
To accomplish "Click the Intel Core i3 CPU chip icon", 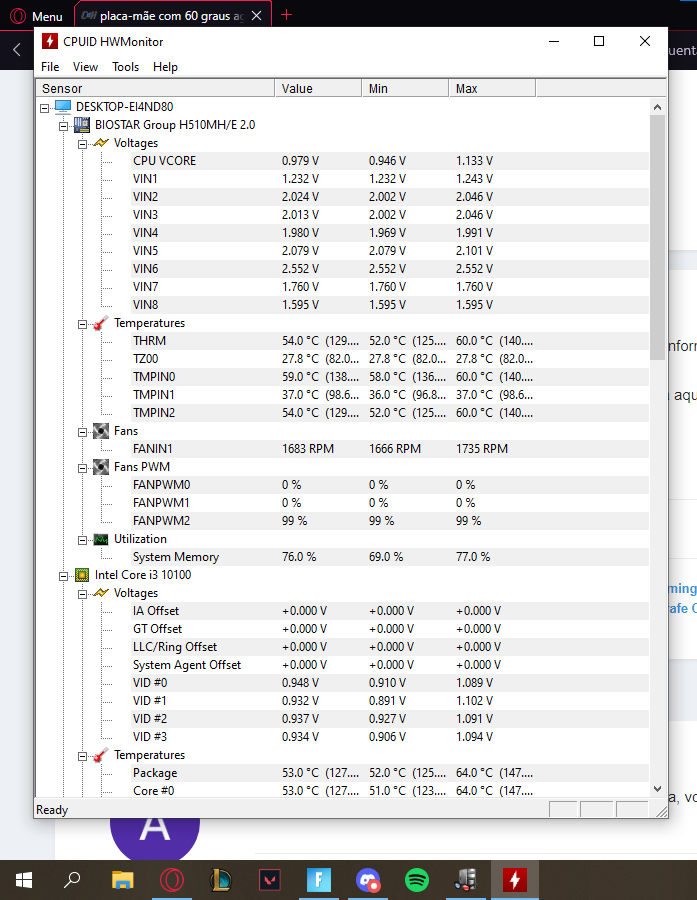I will pos(82,575).
